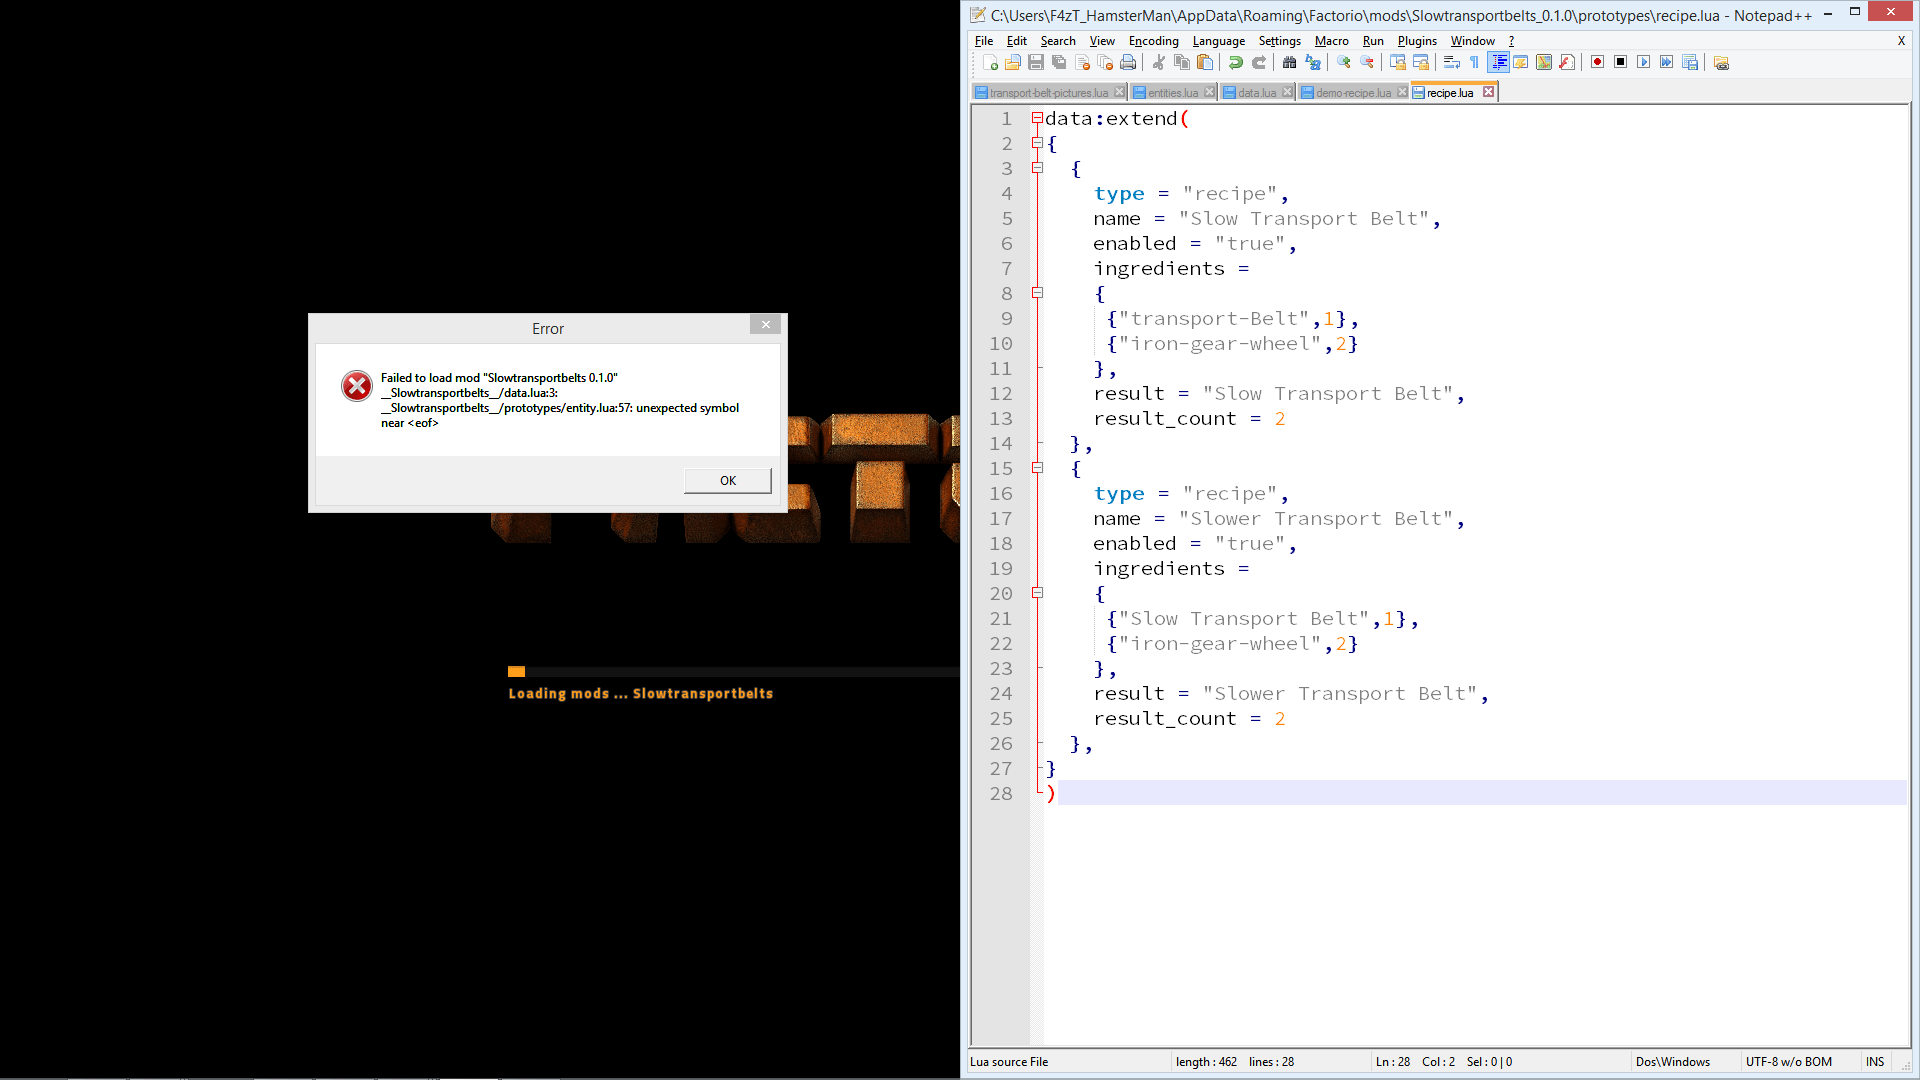The height and width of the screenshot is (1080, 1920).
Task: Click the Print icon in toolbar
Action: tap(1128, 62)
